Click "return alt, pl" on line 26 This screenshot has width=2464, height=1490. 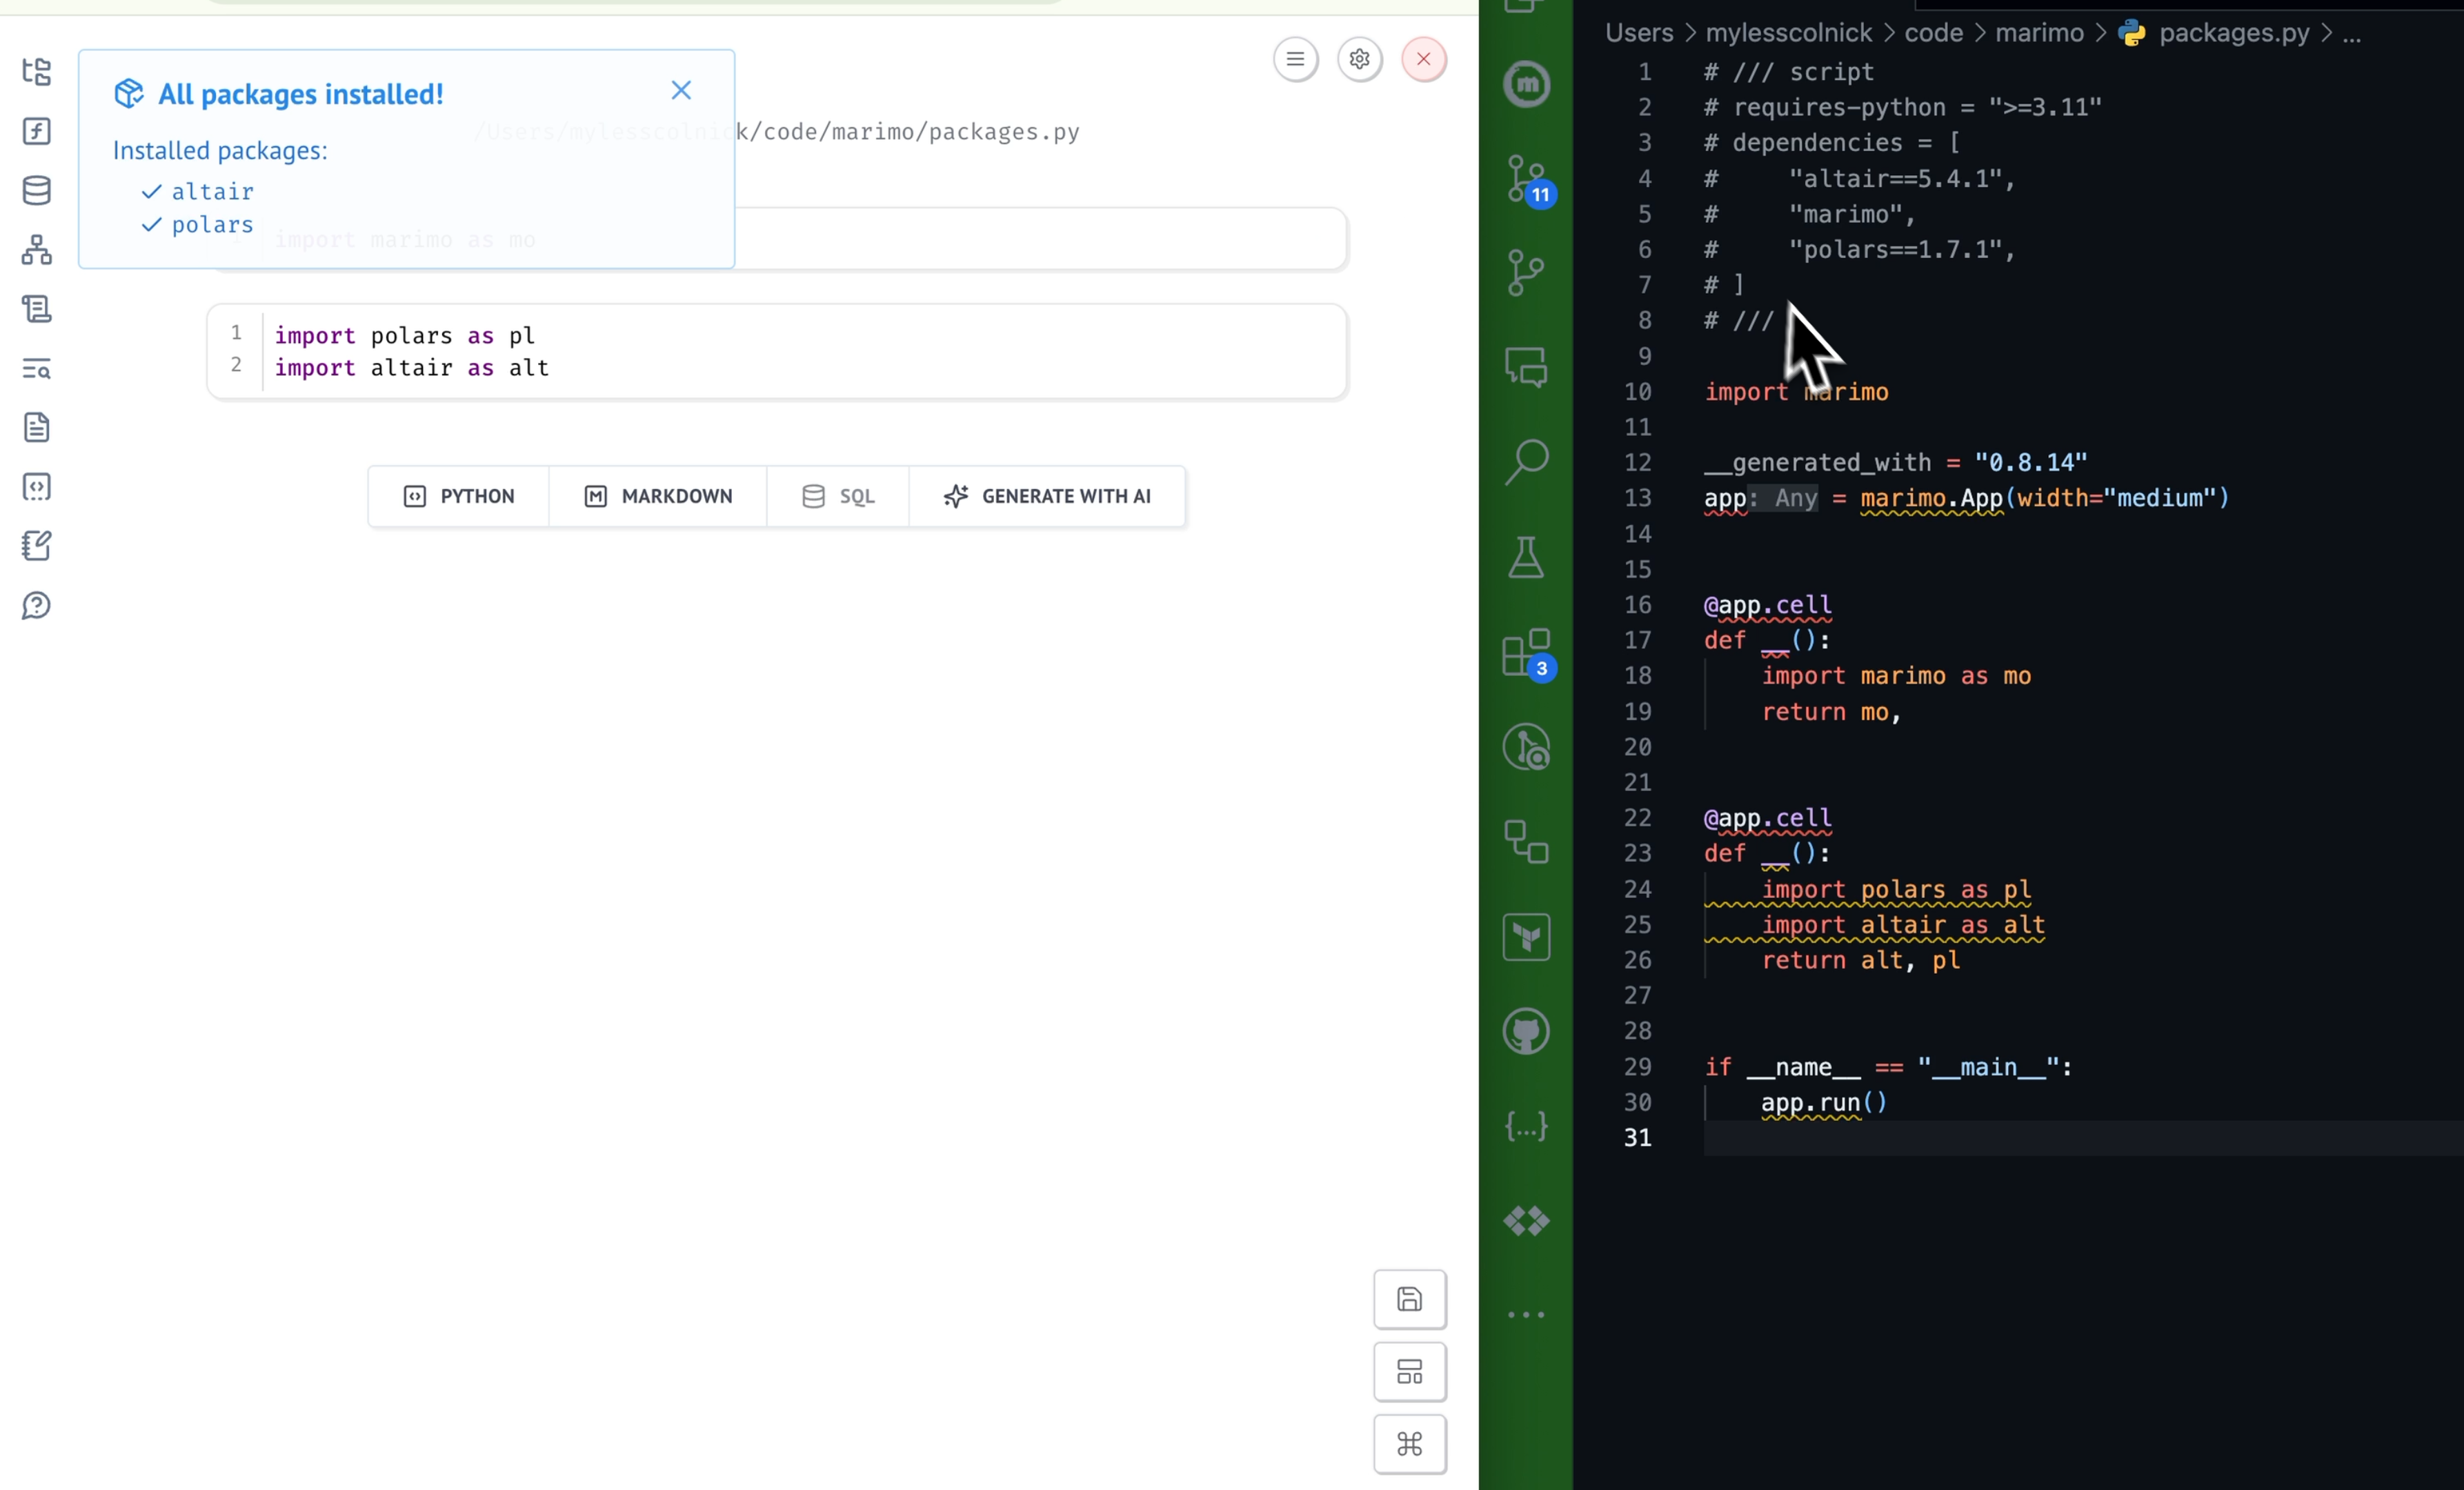click(1860, 960)
